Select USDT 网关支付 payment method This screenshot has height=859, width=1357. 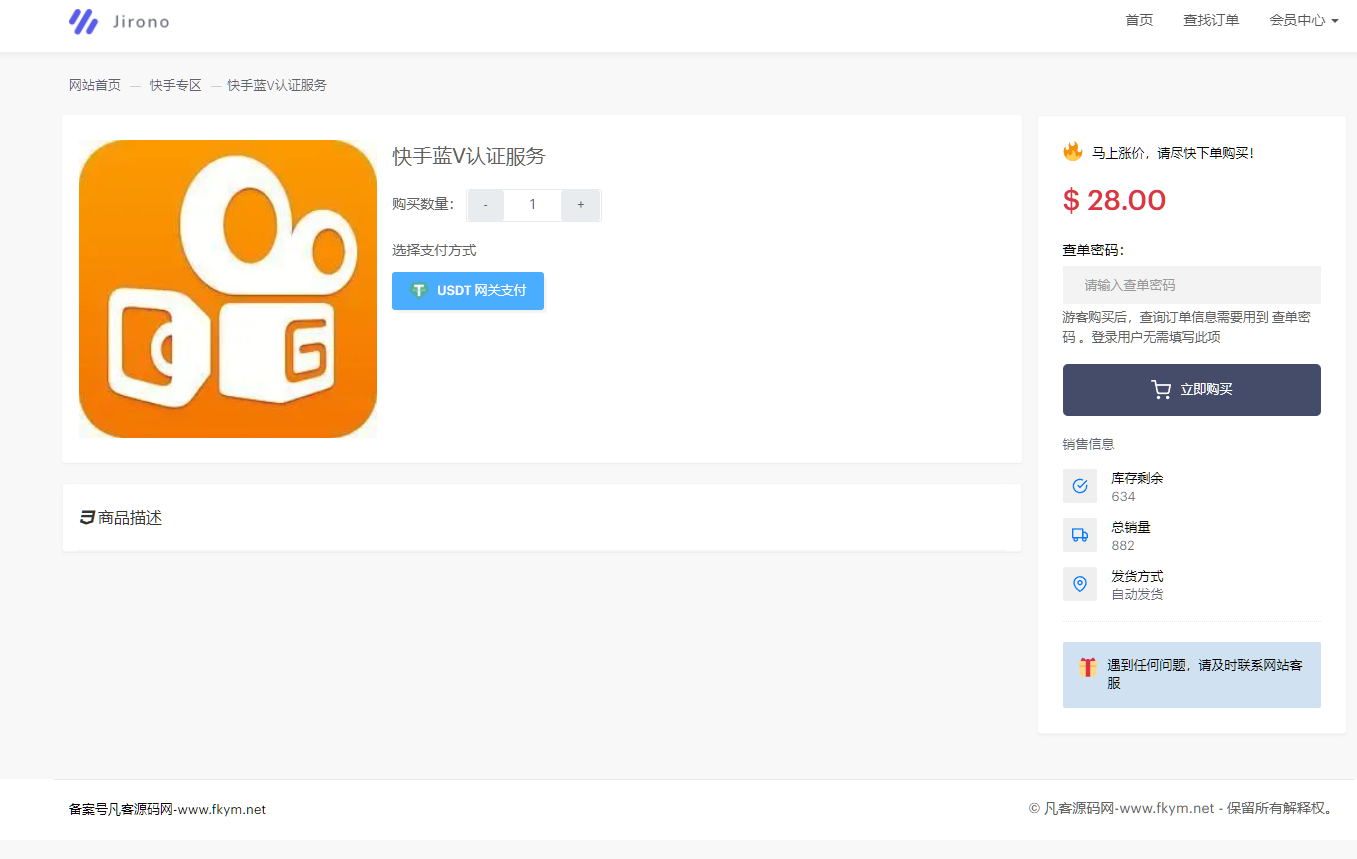pyautogui.click(x=468, y=291)
